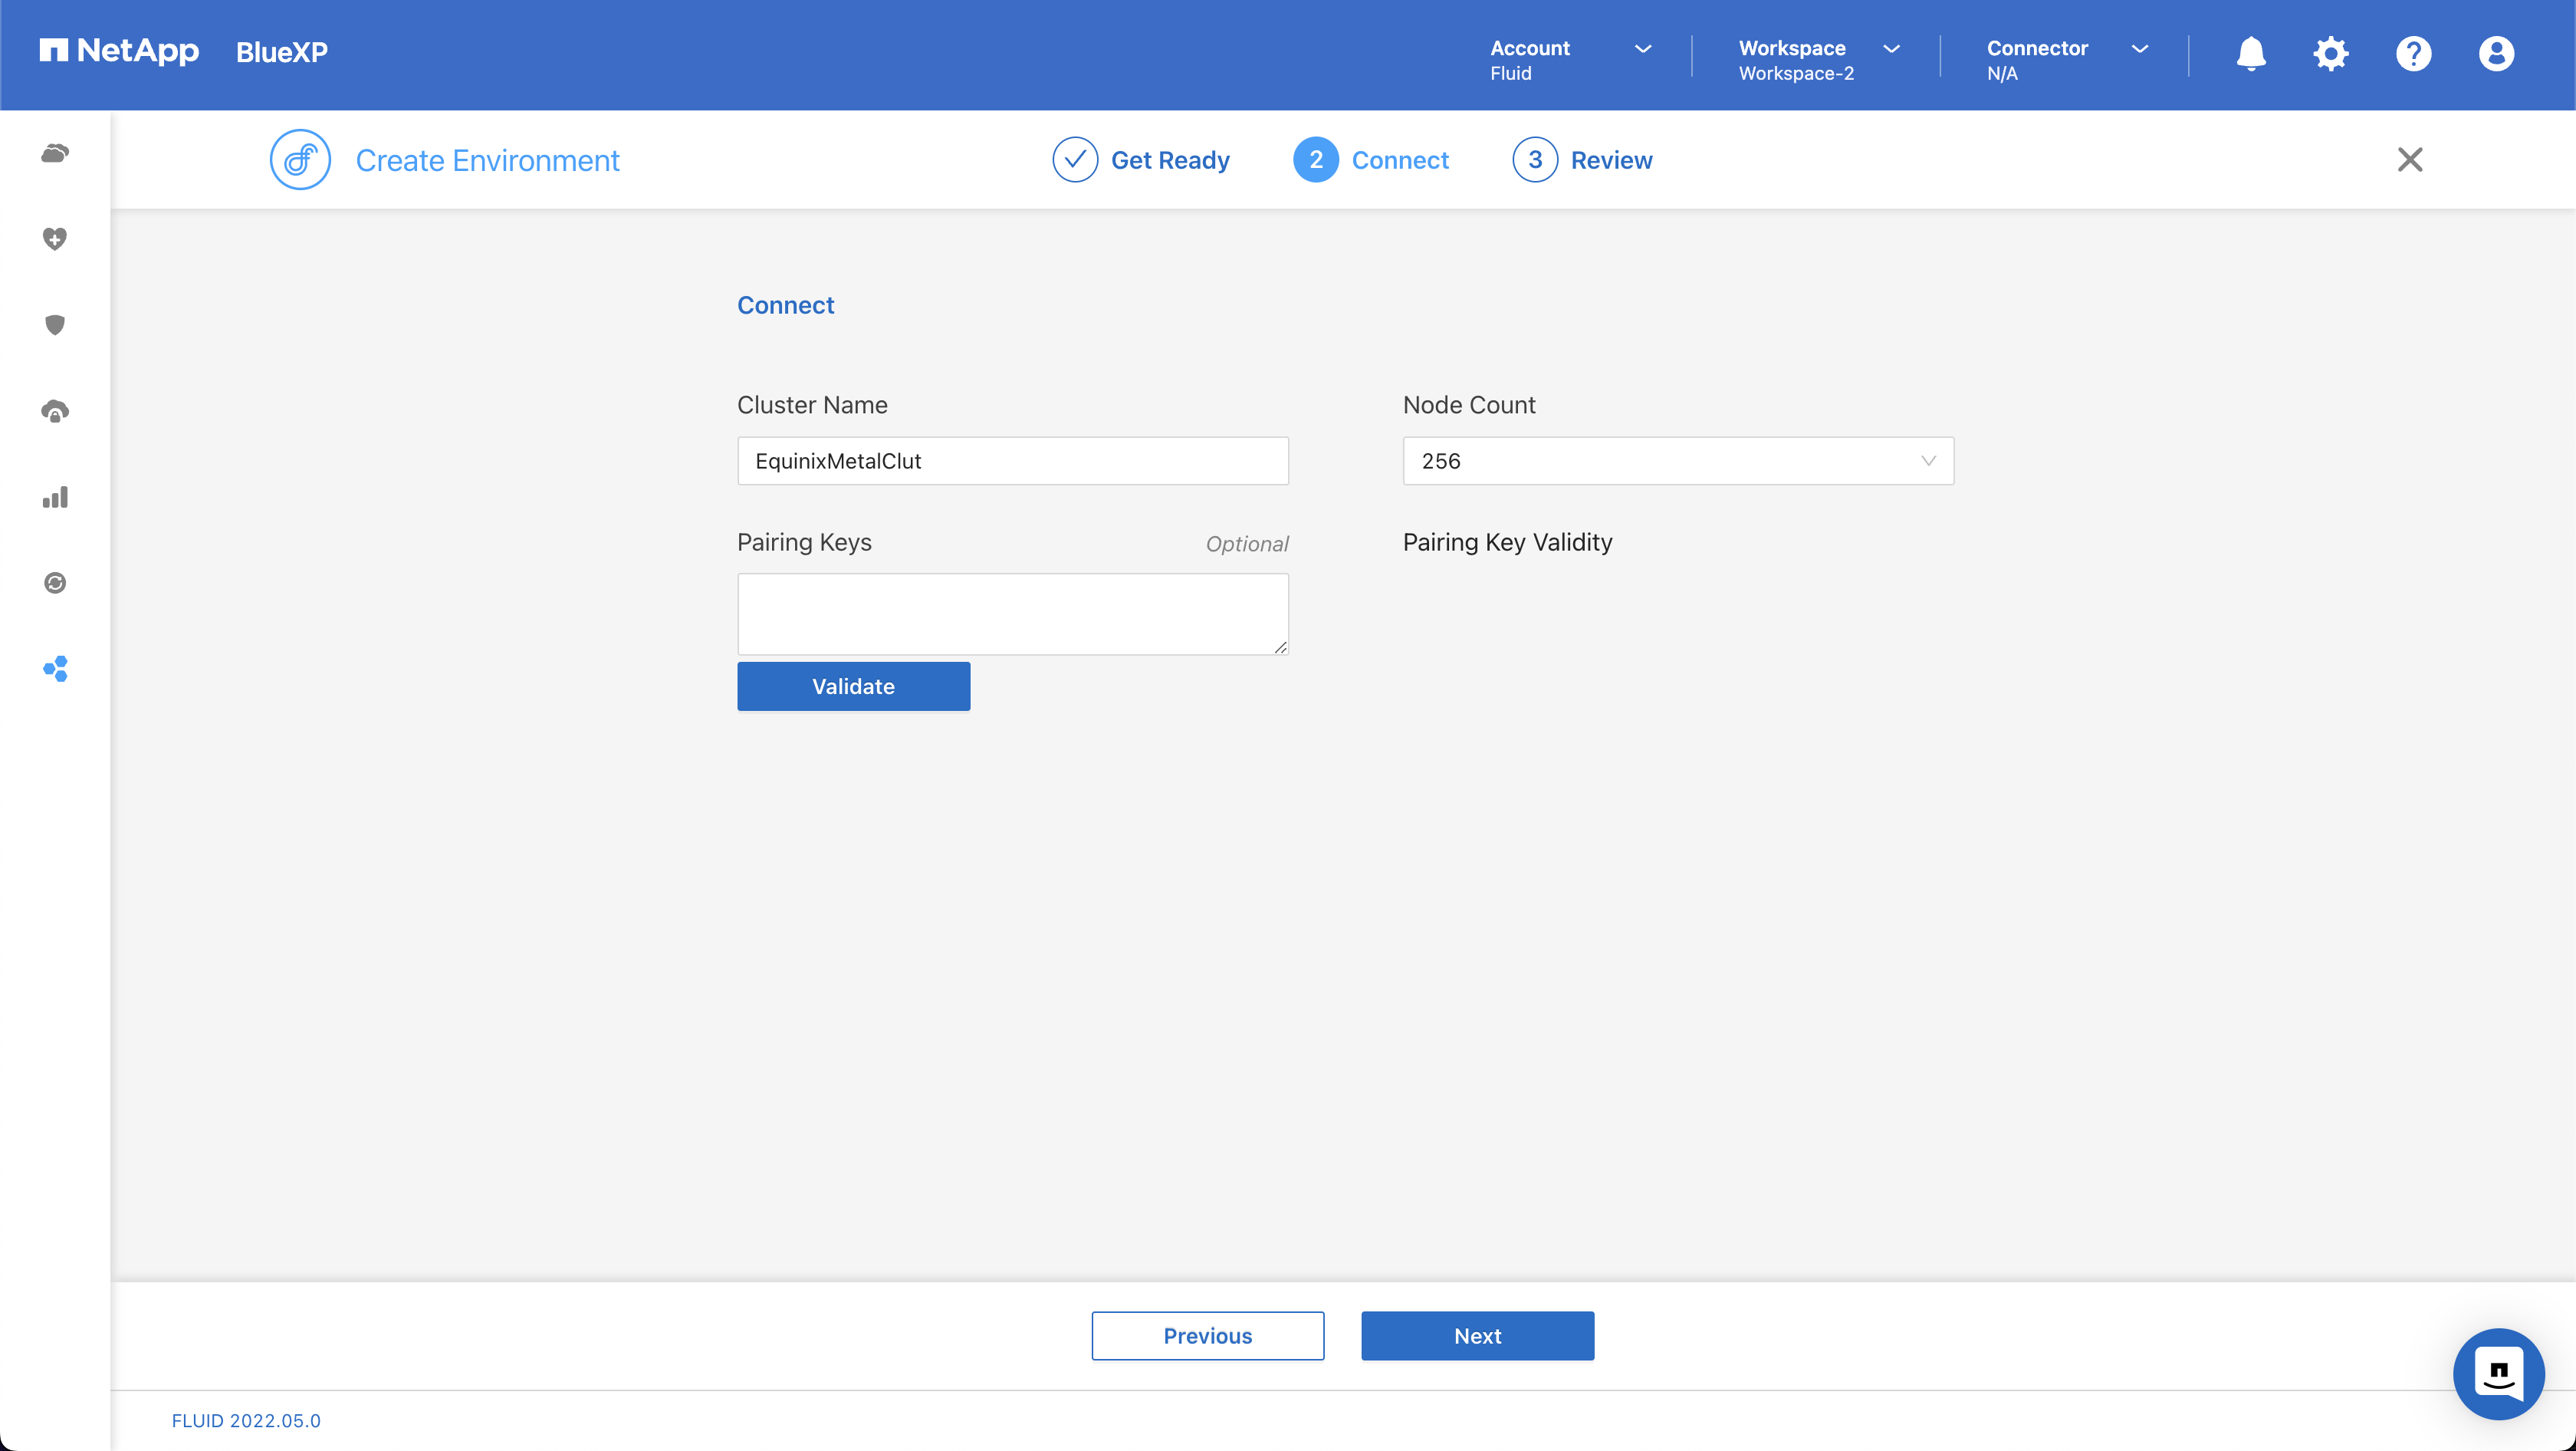Open the cloud lock governance sidebar icon
2576x1451 pixels.
point(55,411)
